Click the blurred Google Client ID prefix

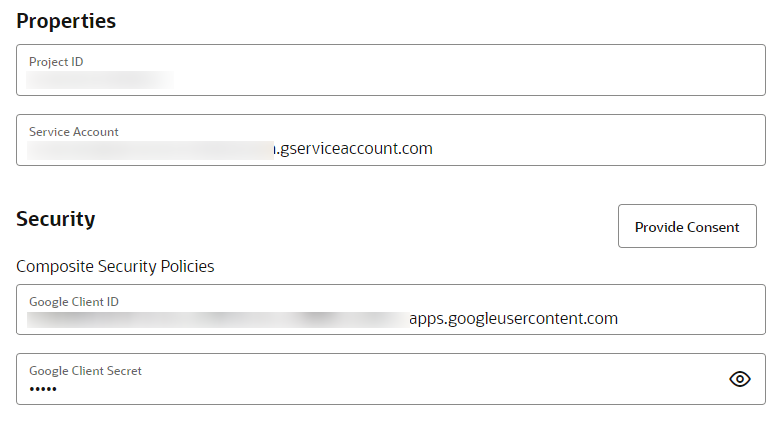pos(215,319)
